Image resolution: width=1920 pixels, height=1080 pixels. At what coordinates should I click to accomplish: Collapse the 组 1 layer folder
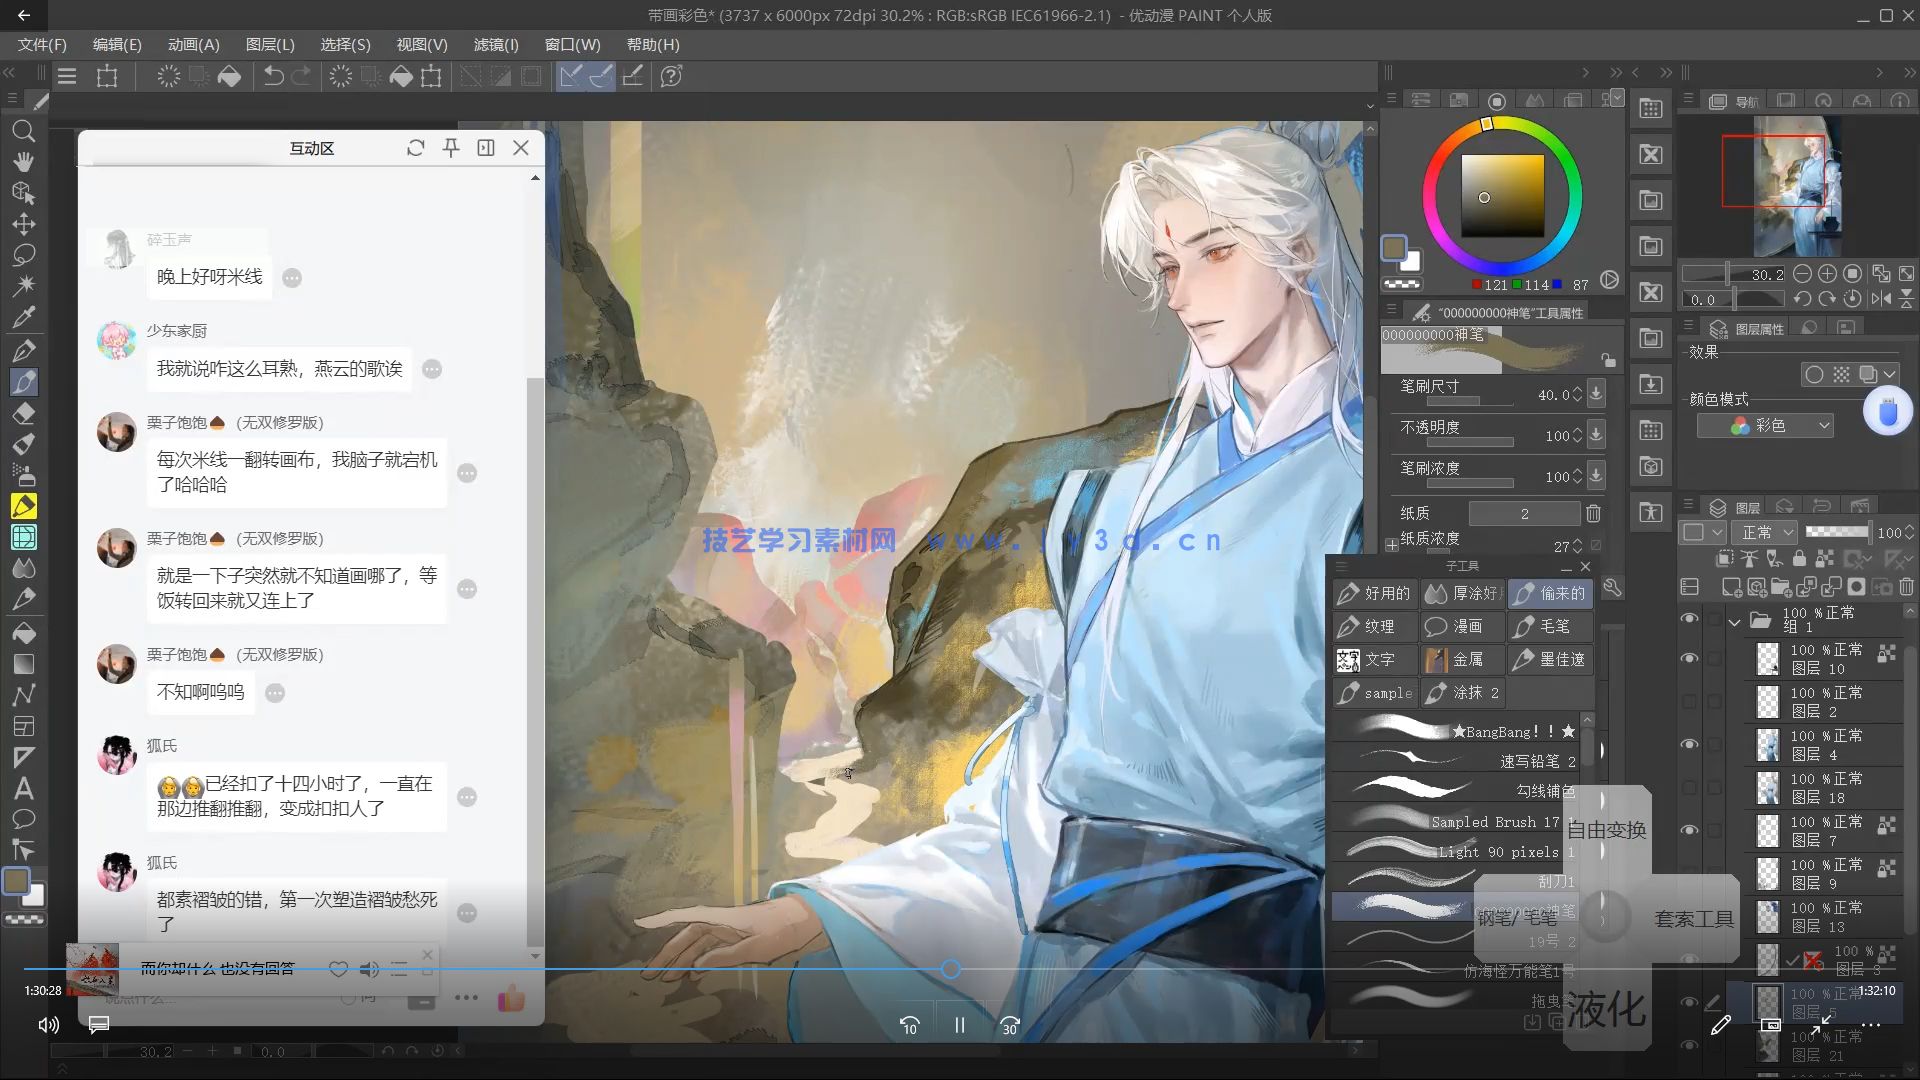click(1735, 621)
